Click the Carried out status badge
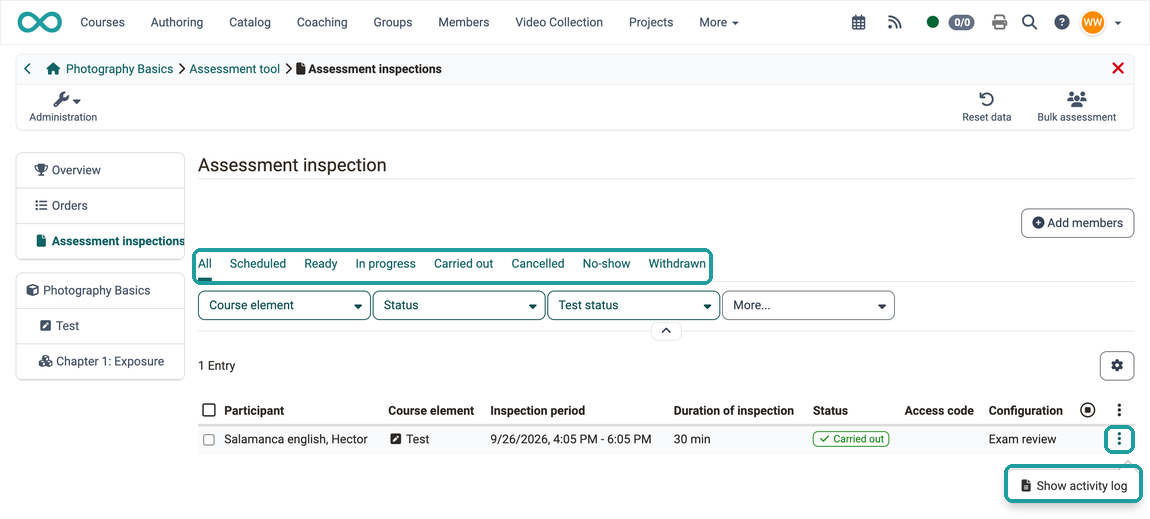Screen dimensions: 1150x519 pos(851,439)
